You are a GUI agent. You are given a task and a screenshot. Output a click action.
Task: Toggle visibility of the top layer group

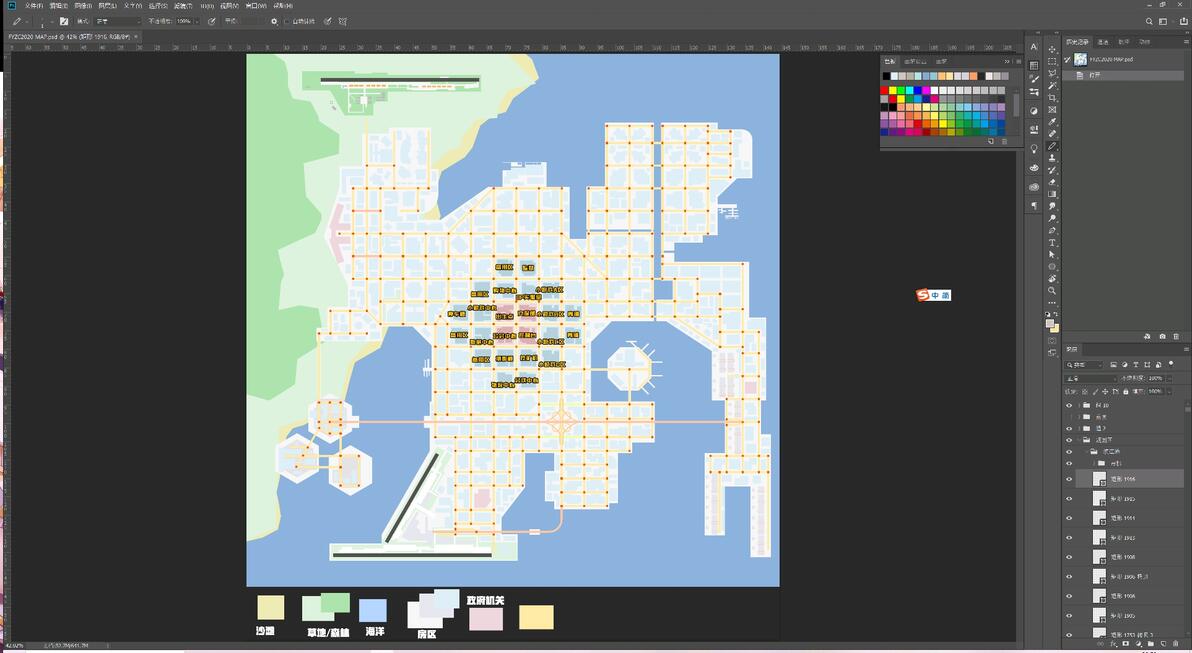click(1069, 405)
